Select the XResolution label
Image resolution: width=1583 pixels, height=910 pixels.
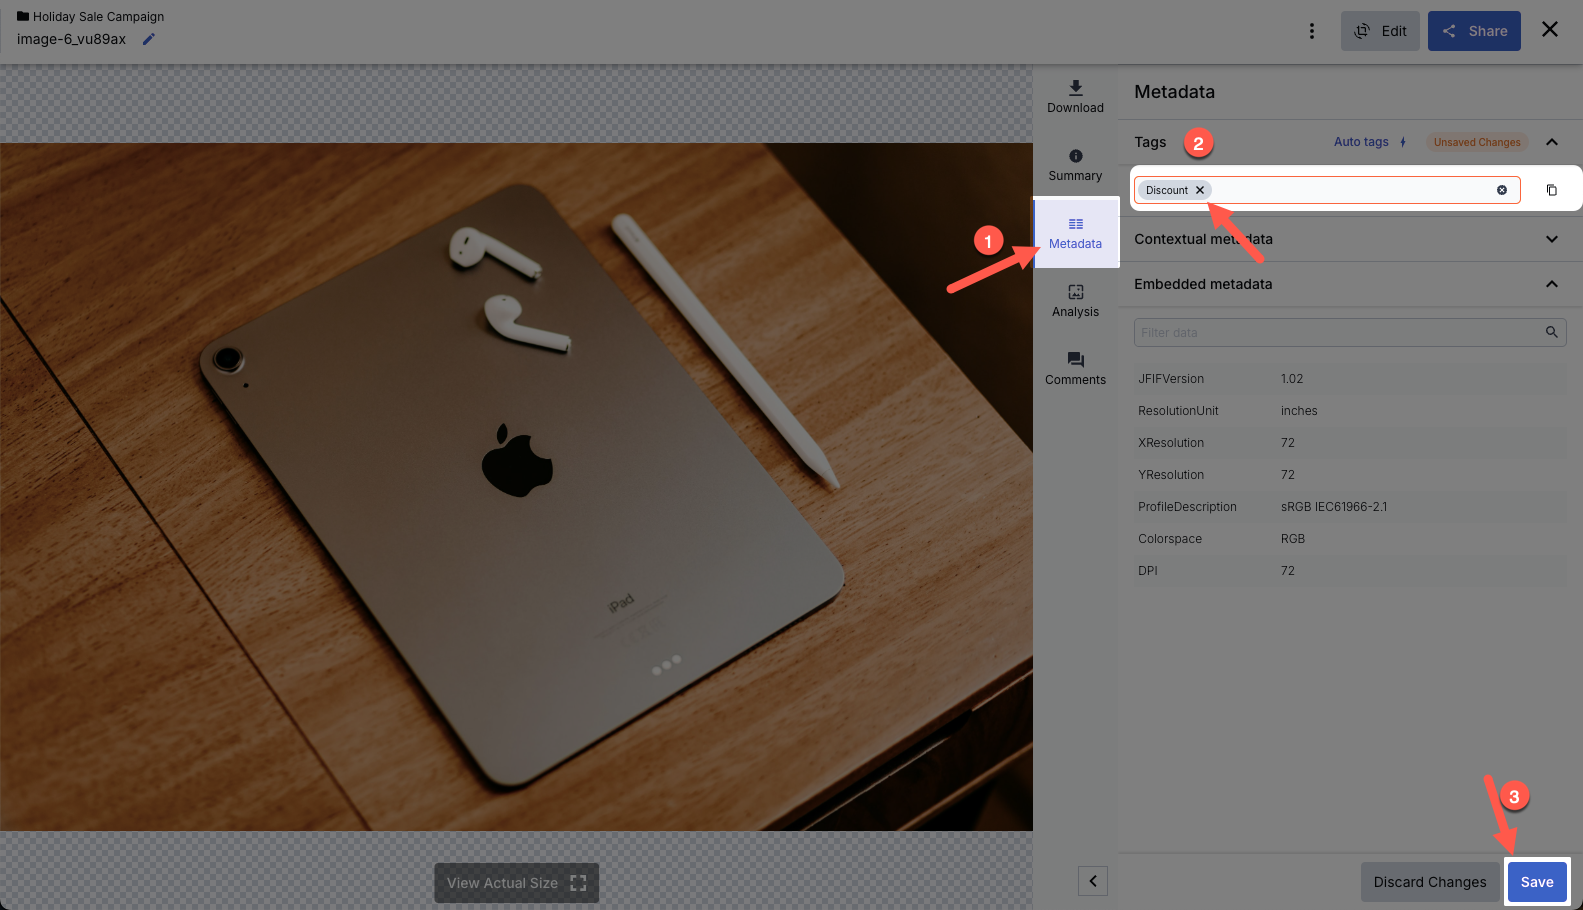1171,443
